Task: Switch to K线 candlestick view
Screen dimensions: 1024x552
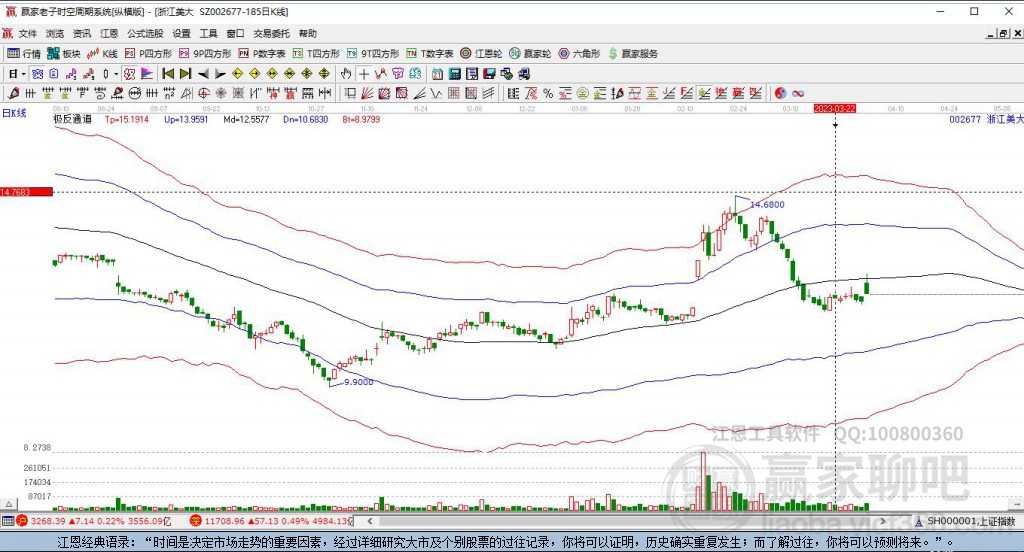Action: click(x=103, y=54)
